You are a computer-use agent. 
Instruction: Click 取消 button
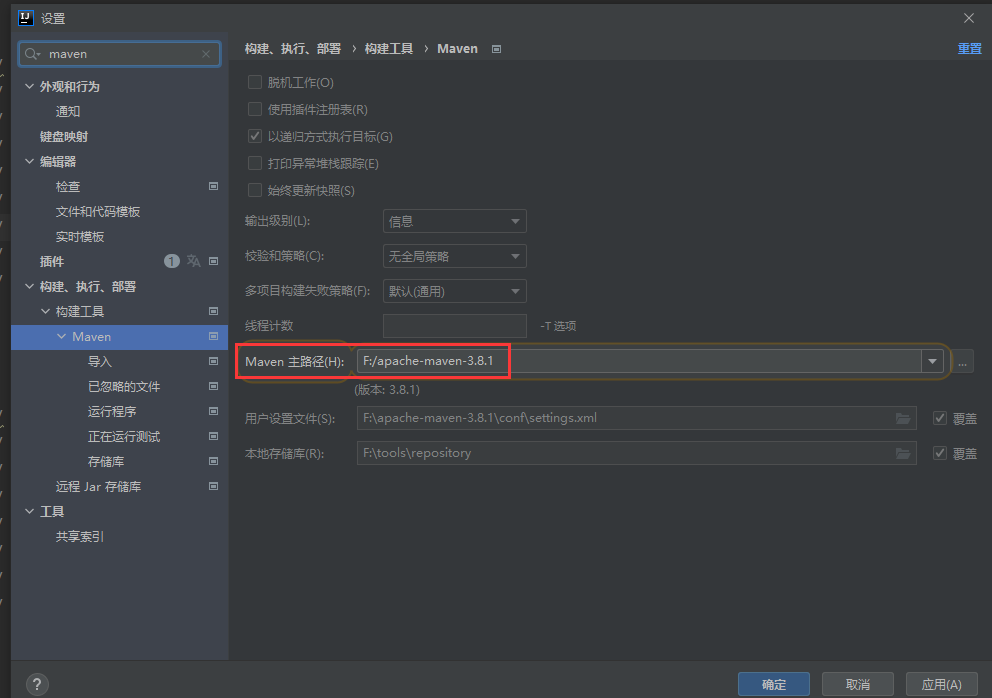(858, 684)
